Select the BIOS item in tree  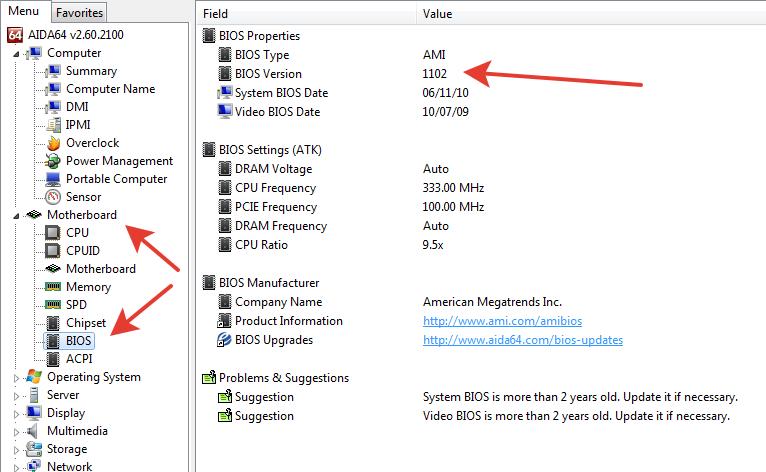pyautogui.click(x=78, y=341)
